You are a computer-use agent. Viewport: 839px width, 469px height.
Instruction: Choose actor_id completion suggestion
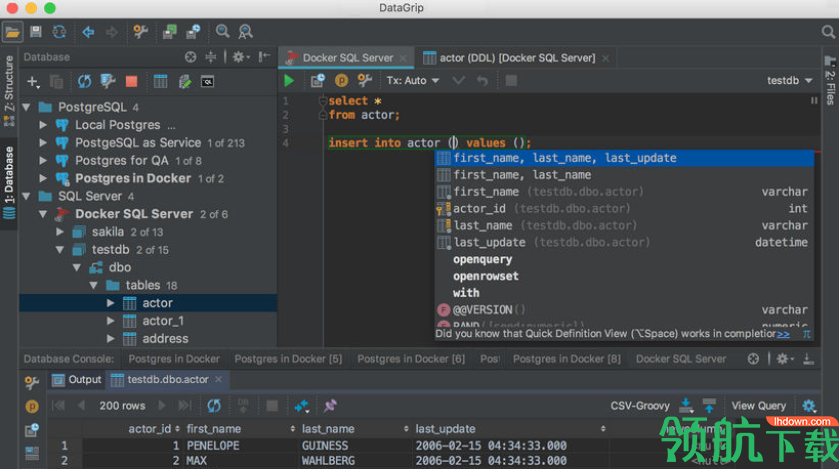pyautogui.click(x=624, y=209)
